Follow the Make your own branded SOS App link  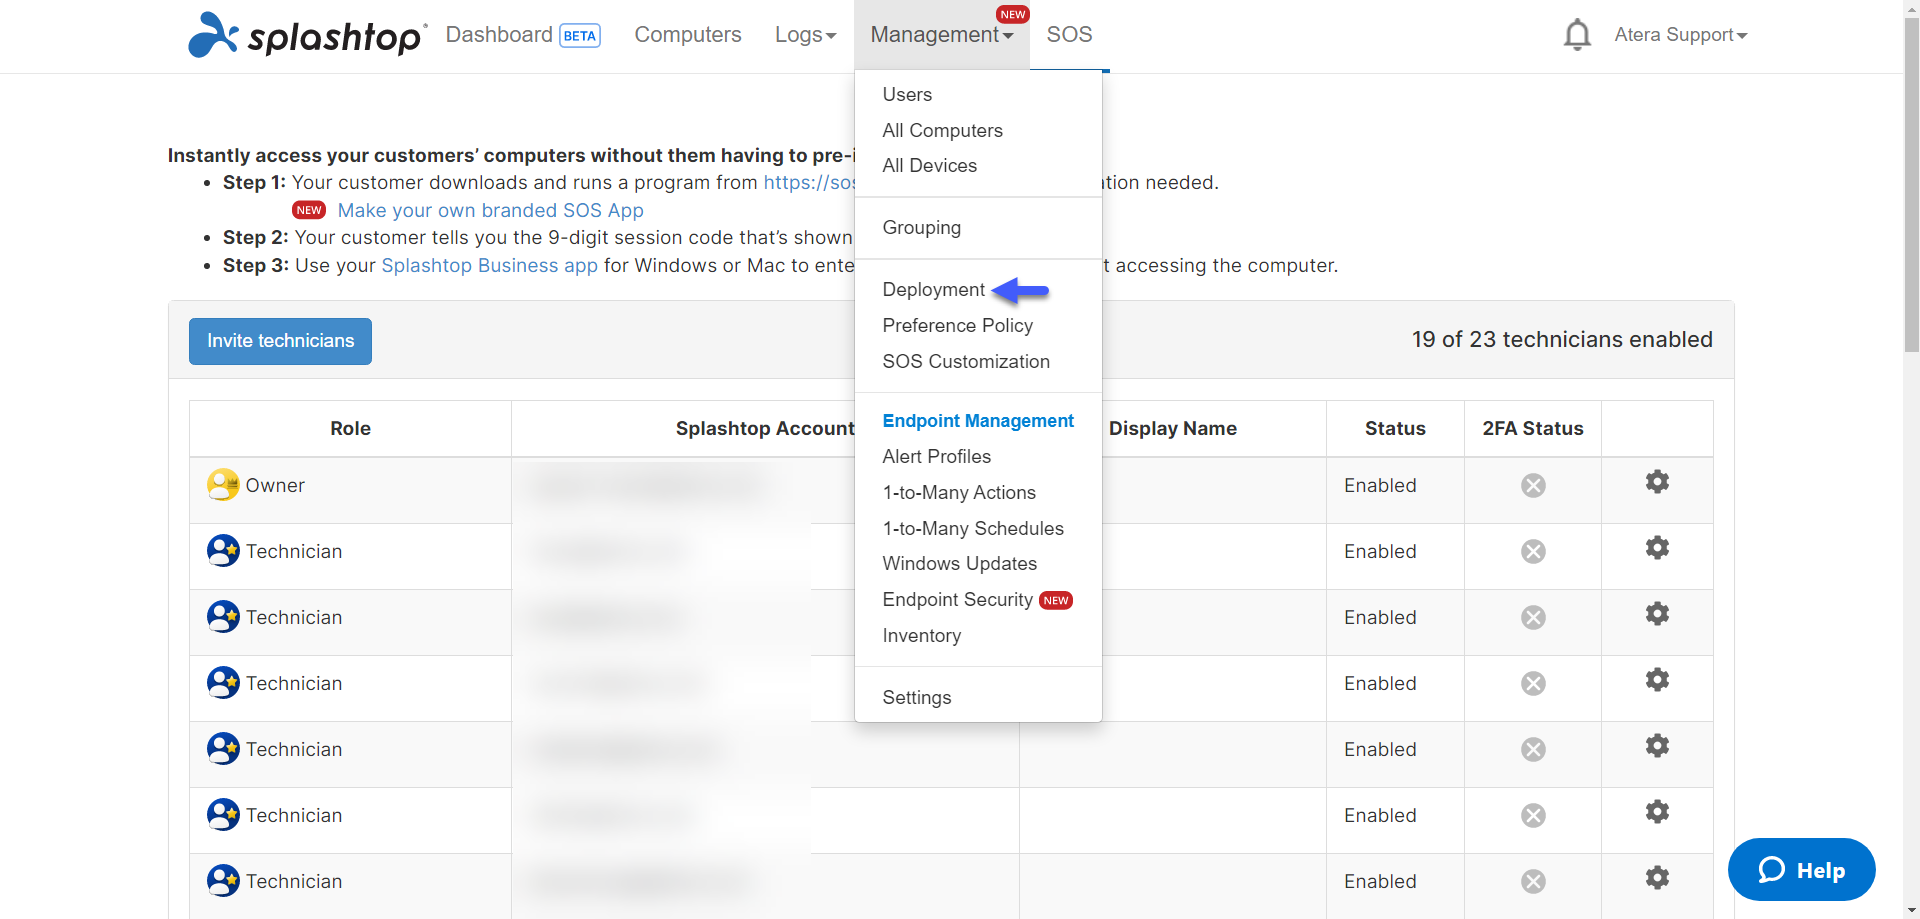490,211
